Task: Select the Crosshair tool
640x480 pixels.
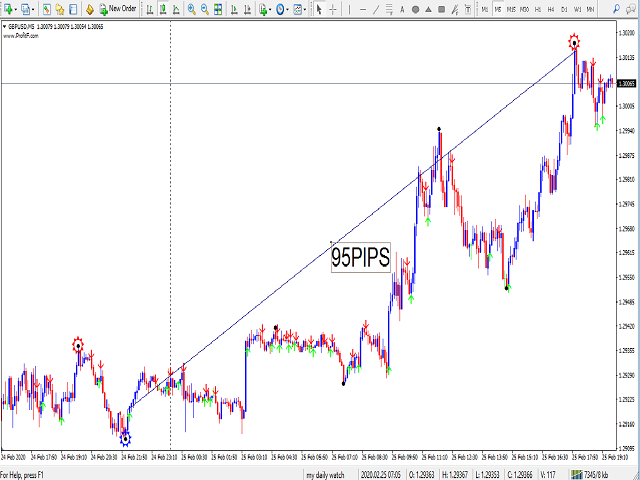Action: point(333,9)
